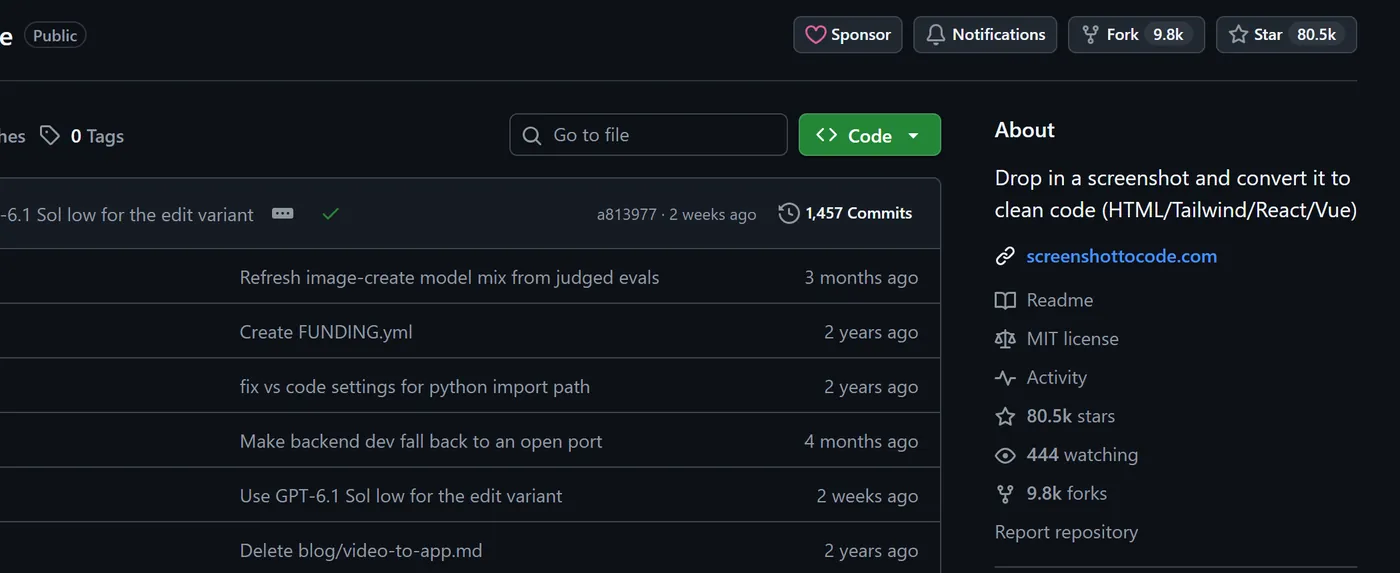The image size is (1400, 573).
Task: Click the Sponsor heart button
Action: pyautogui.click(x=848, y=35)
